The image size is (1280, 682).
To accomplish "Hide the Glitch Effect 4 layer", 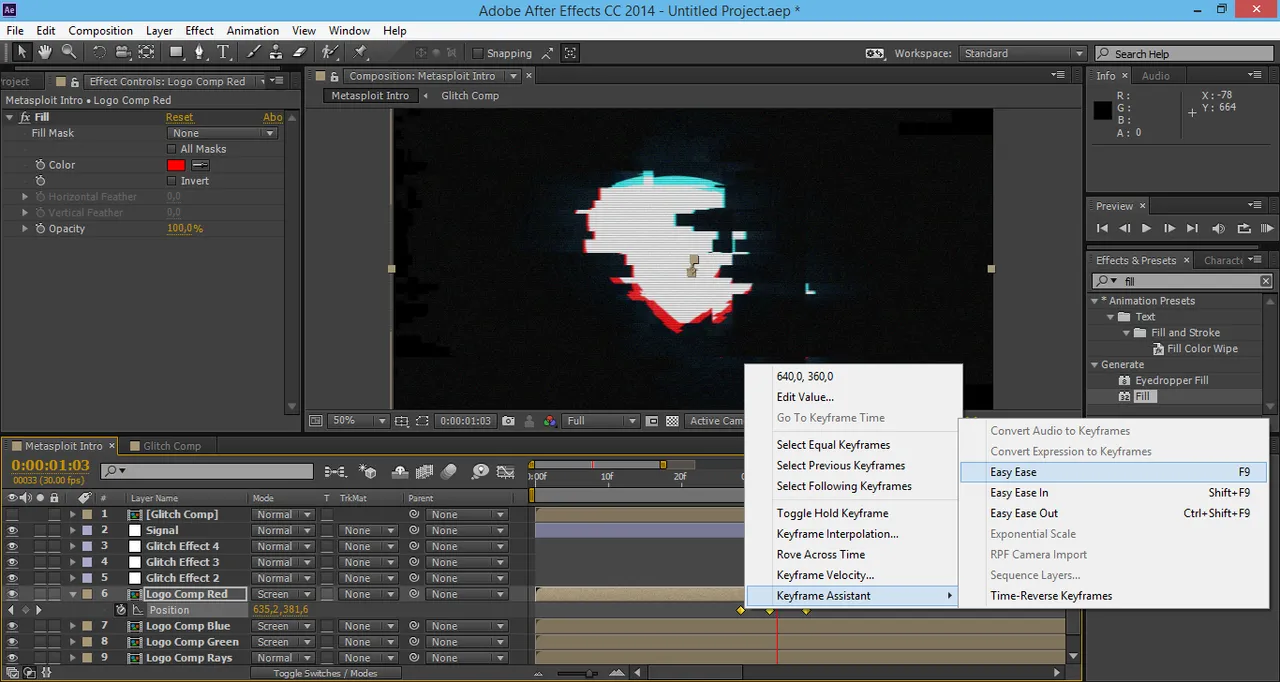I will (x=12, y=546).
